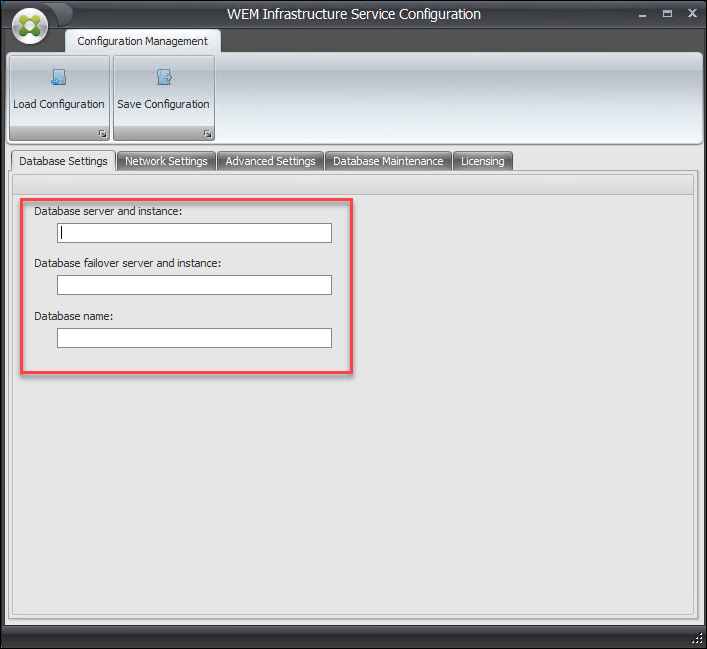Viewport: 707px width, 649px height.
Task: Click the Load Configuration icon
Action: pyautogui.click(x=59, y=77)
